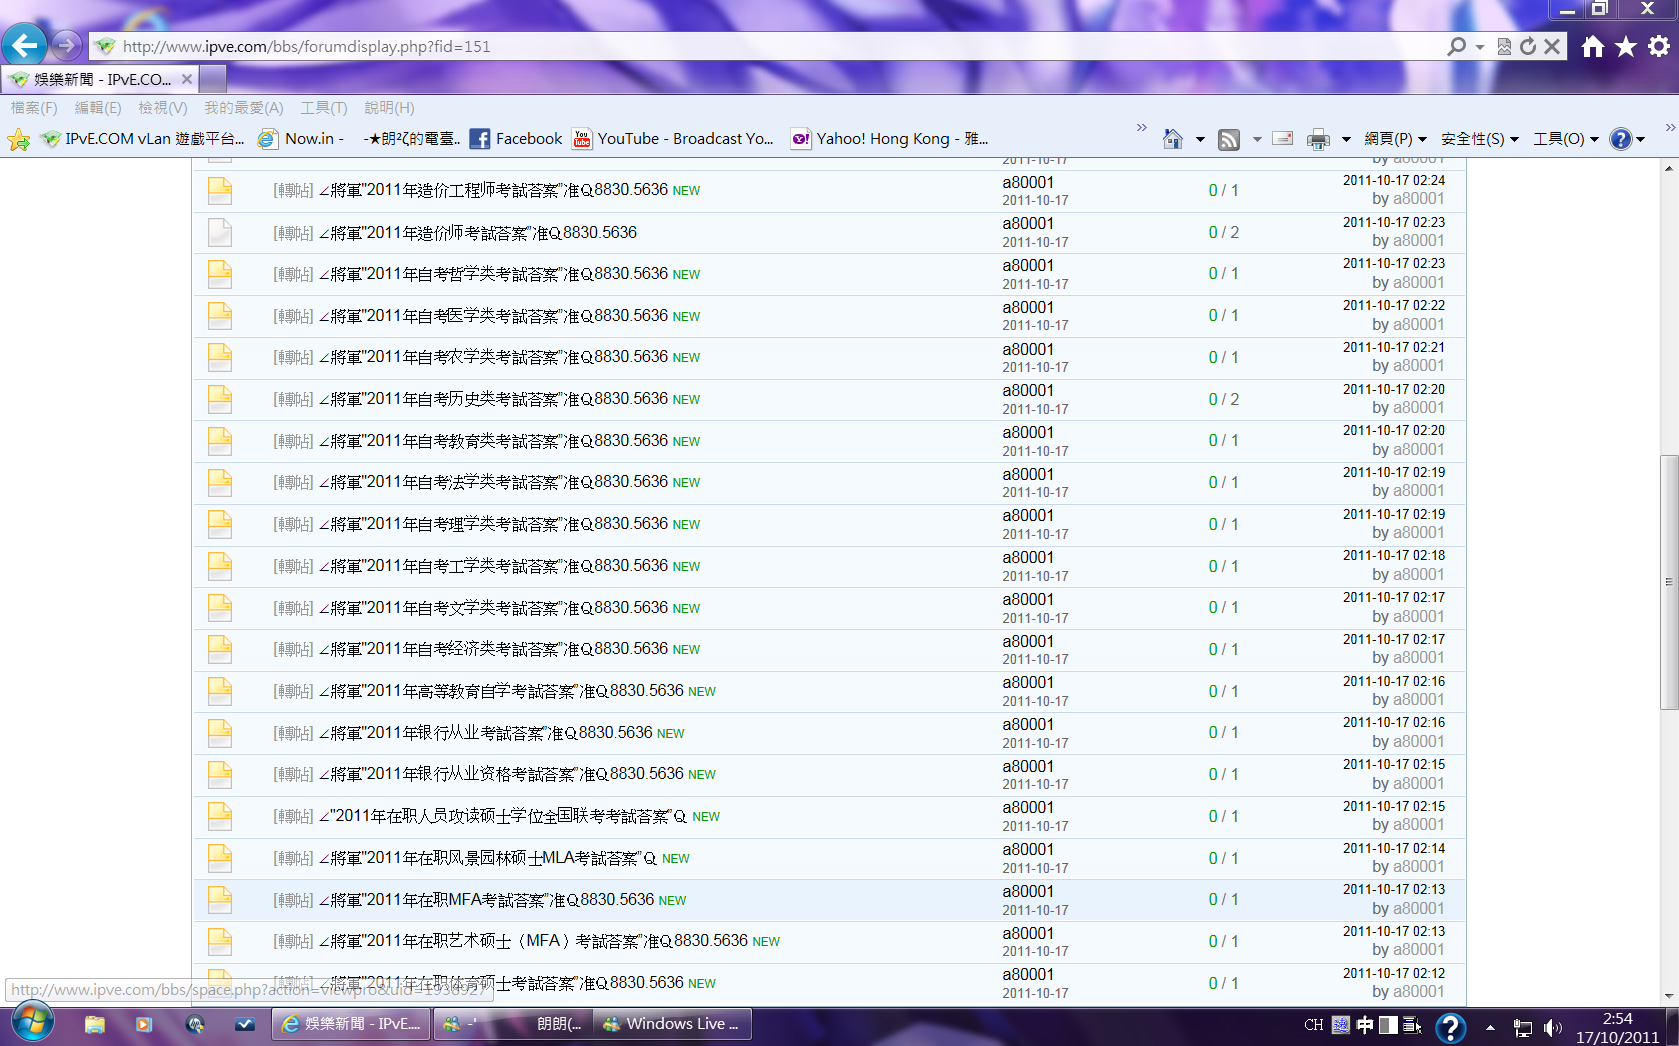This screenshot has width=1679, height=1046.
Task: Click the Windows Start button orb
Action: pos(32,1023)
